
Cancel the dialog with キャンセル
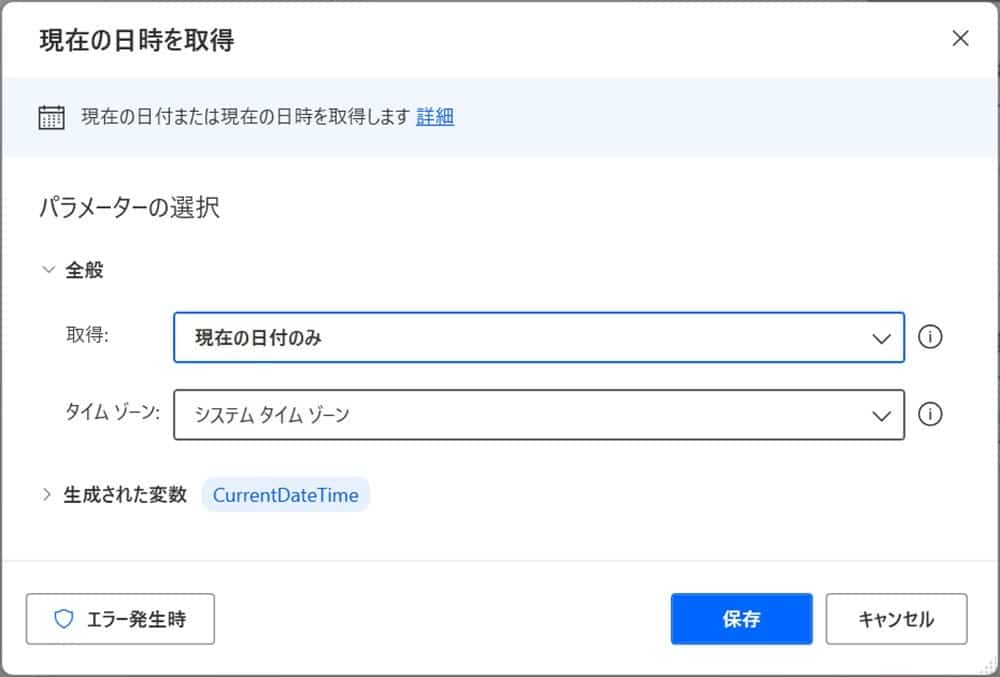(x=896, y=619)
